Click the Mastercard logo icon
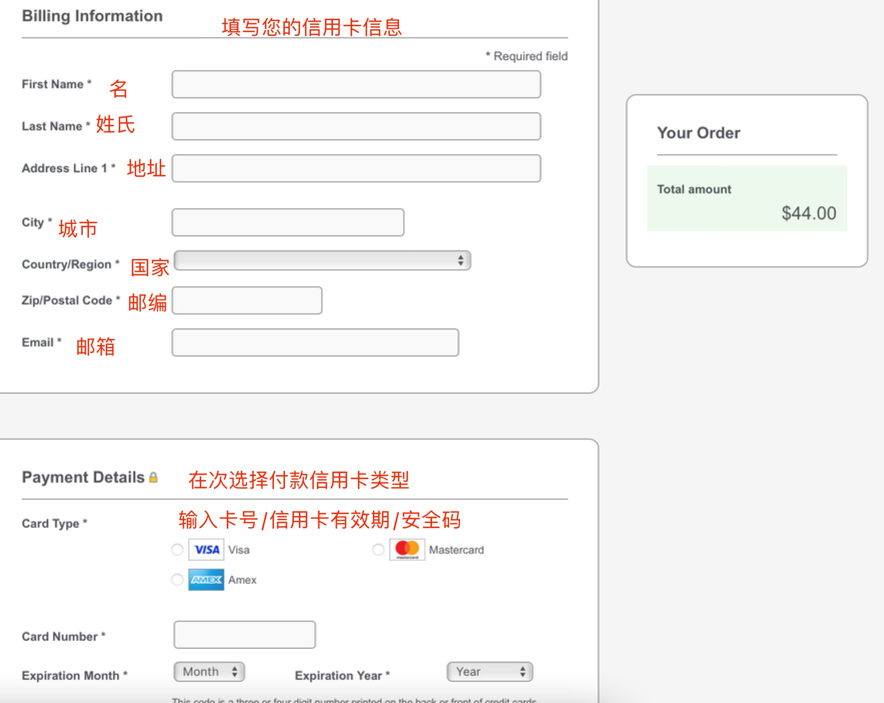The image size is (884, 703). 407,549
